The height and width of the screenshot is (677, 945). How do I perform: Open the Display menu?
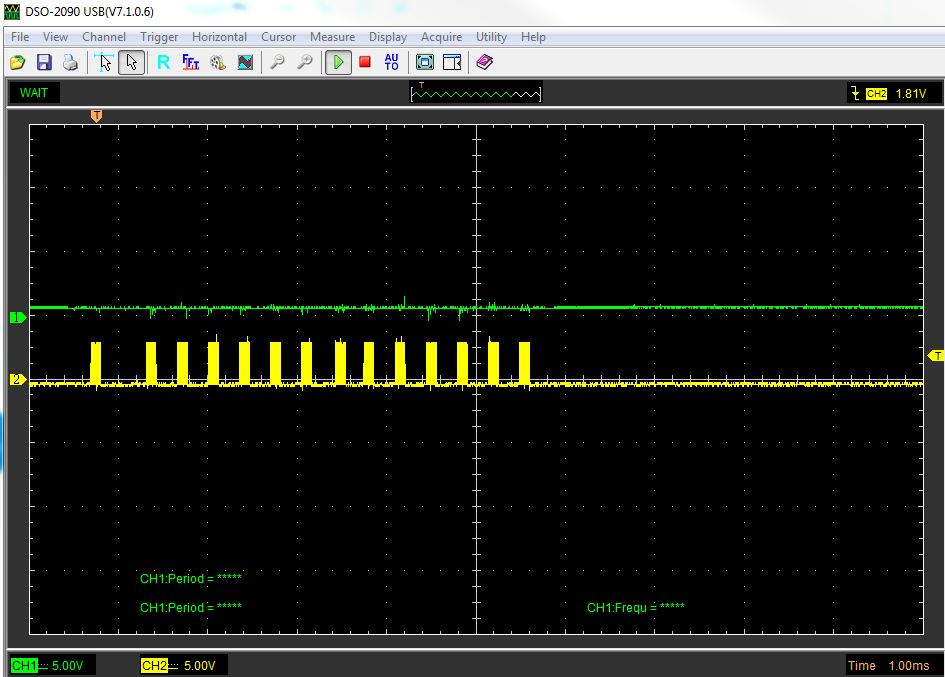(388, 37)
